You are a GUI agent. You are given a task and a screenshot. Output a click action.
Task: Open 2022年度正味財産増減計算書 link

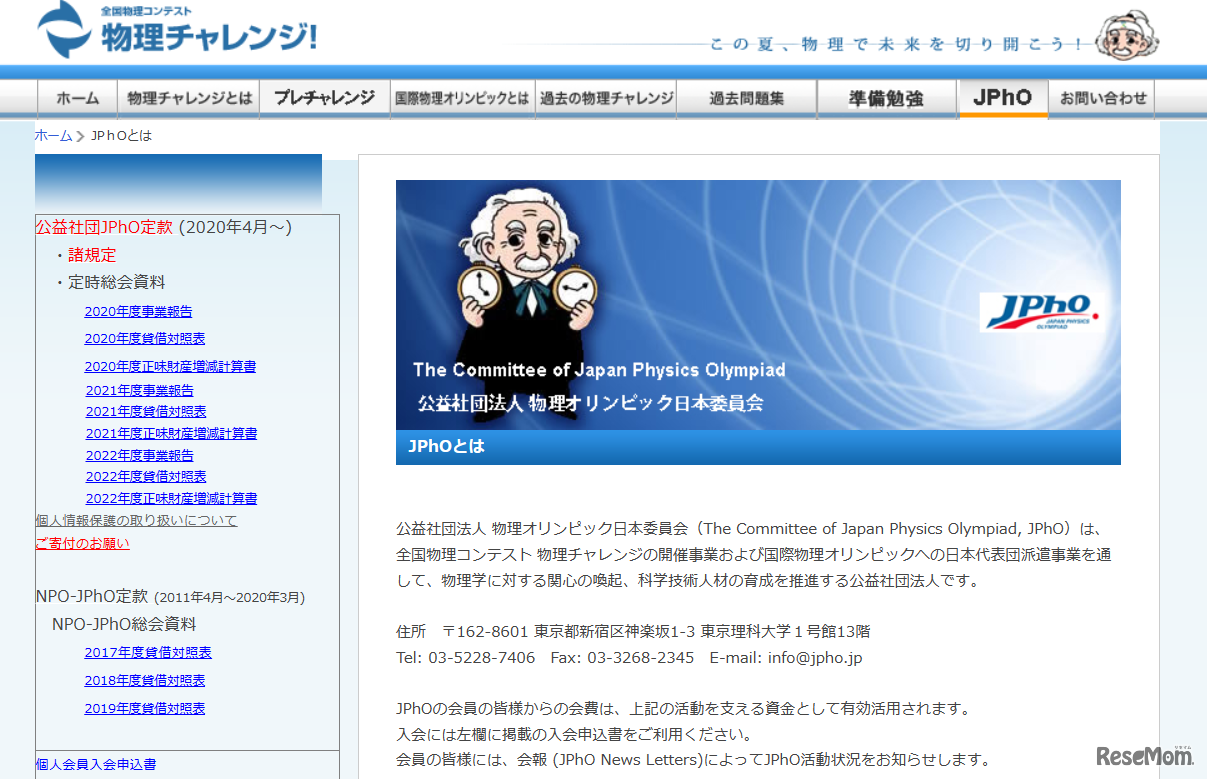click(x=171, y=498)
